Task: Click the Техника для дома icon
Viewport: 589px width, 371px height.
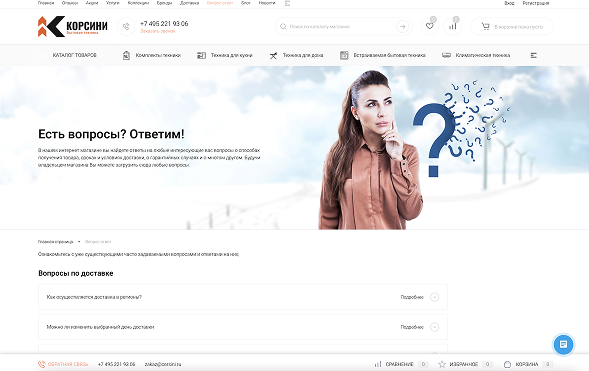Action: (x=273, y=55)
